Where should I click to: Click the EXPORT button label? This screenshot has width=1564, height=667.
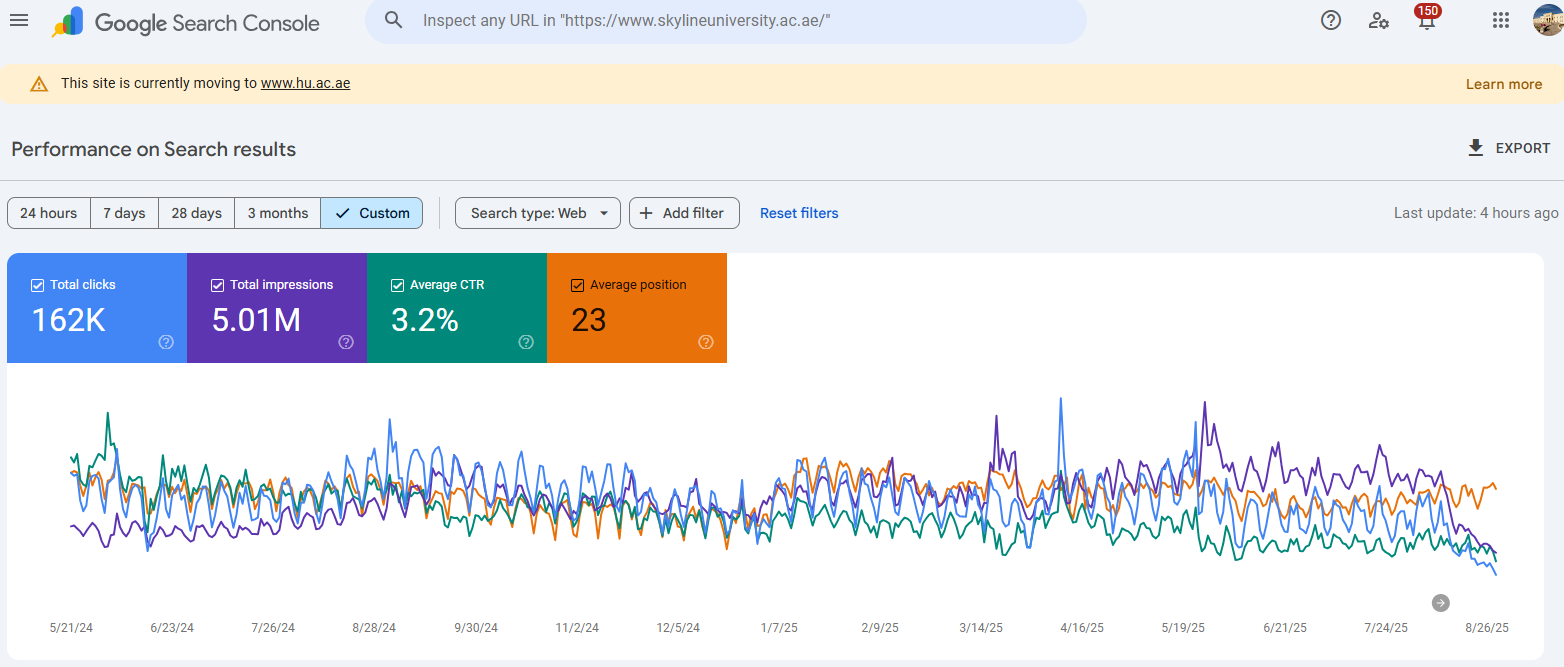pyautogui.click(x=1523, y=148)
